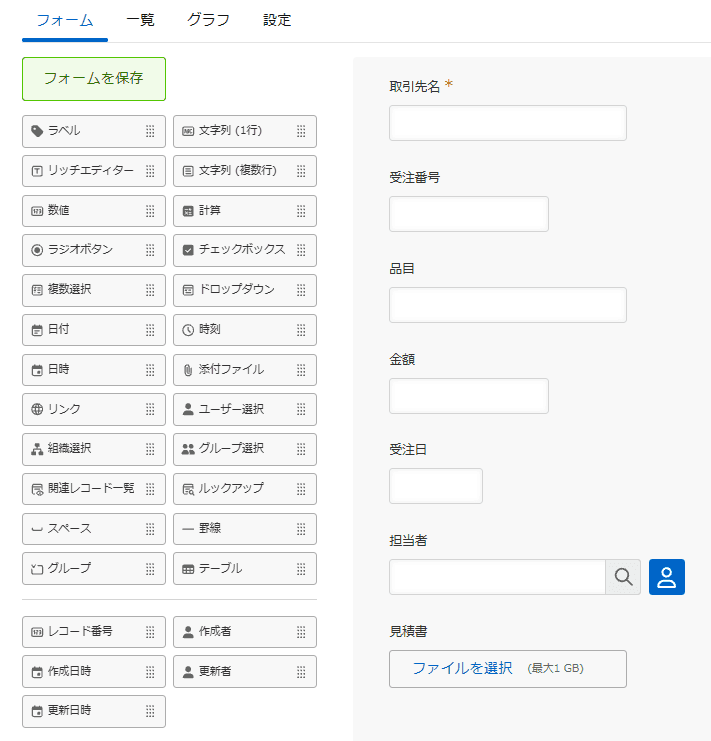Viewport: 711px width, 741px height.
Task: Open the グラフ tab
Action: click(208, 20)
